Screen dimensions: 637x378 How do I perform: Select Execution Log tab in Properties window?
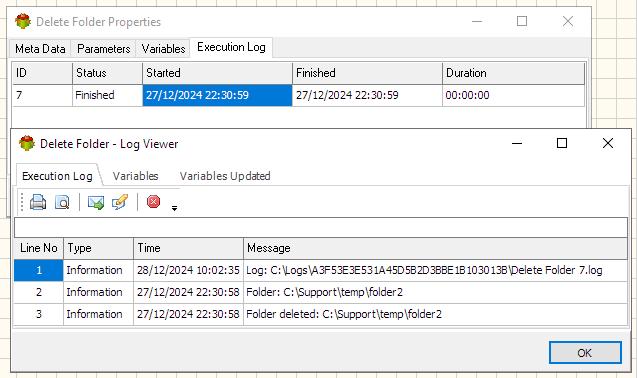pos(231,47)
